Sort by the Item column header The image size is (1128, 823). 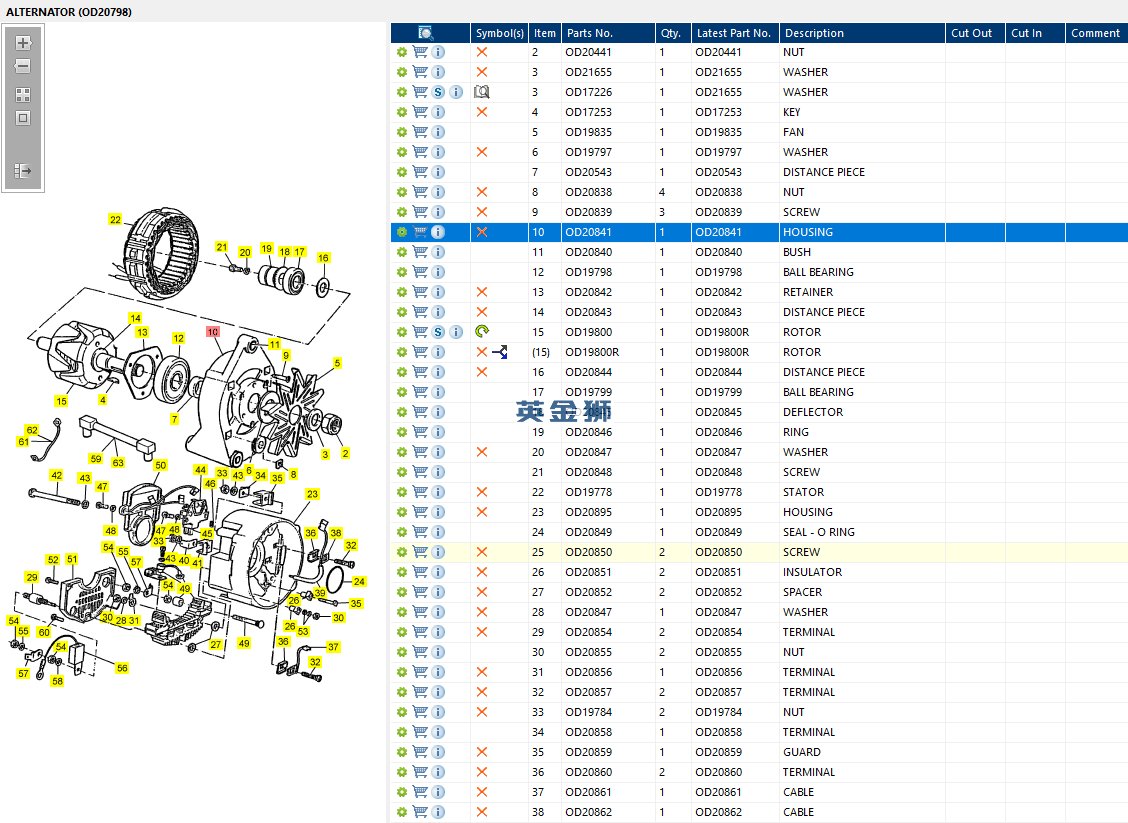click(545, 33)
